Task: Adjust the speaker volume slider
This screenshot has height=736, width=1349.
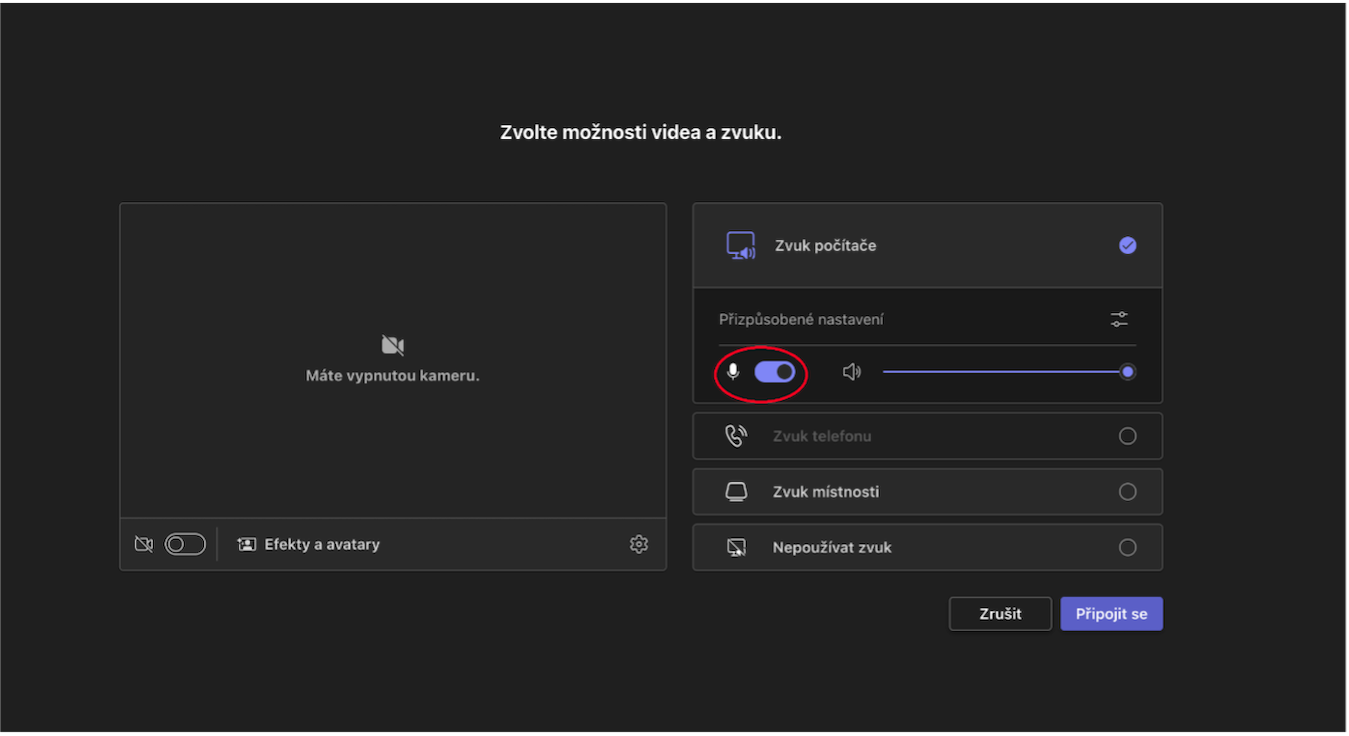Action: point(1009,372)
